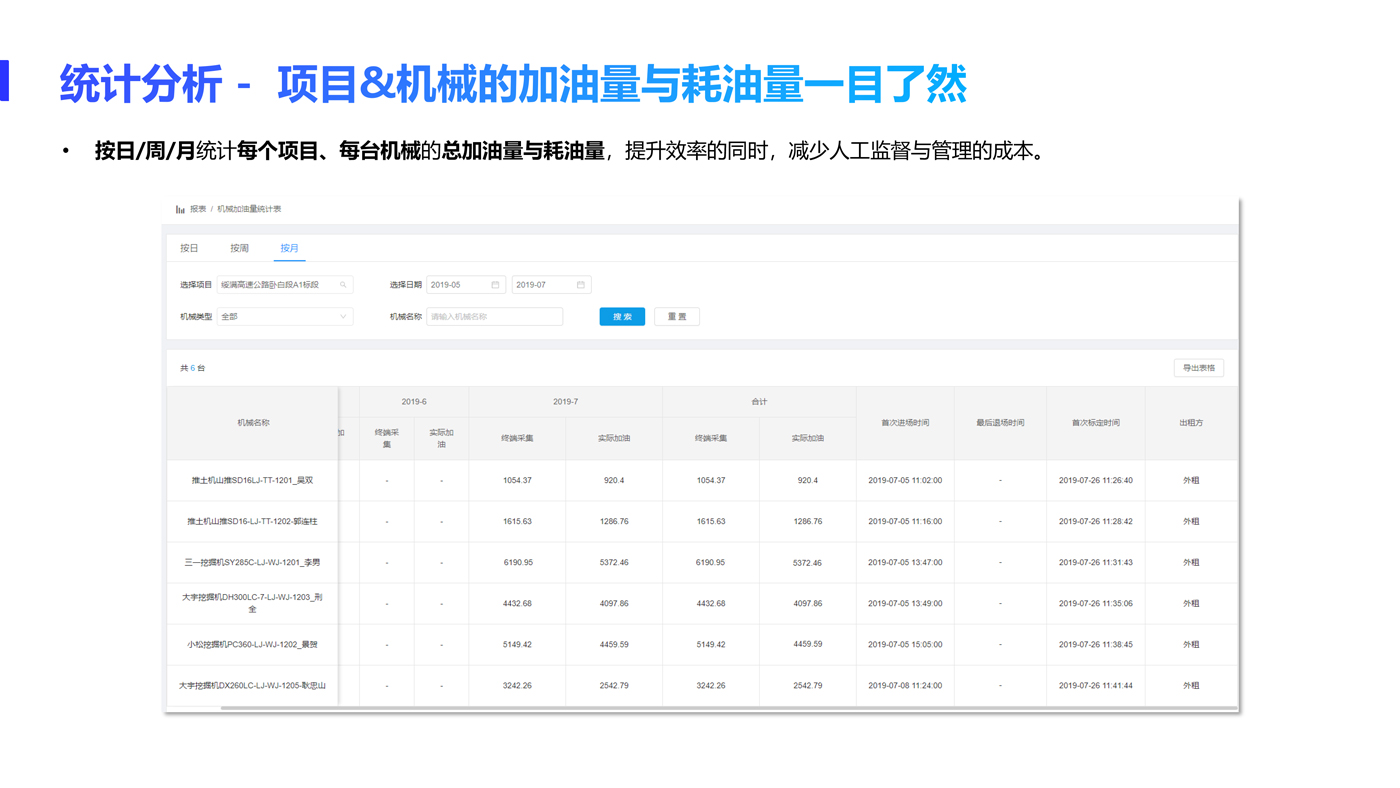The height and width of the screenshot is (788, 1400).
Task: Click the 合计 column group header
Action: coord(759,402)
